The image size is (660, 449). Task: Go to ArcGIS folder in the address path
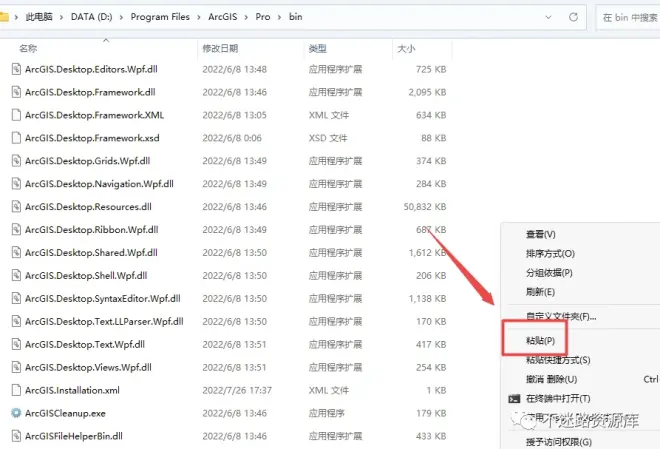(x=223, y=17)
